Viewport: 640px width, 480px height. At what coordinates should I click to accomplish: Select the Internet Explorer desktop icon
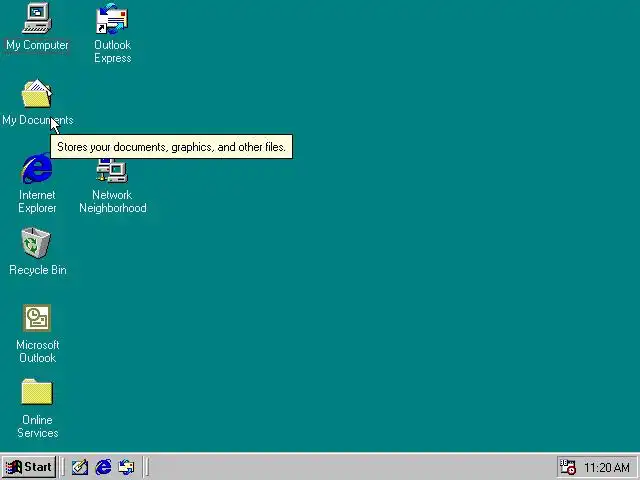point(37,168)
